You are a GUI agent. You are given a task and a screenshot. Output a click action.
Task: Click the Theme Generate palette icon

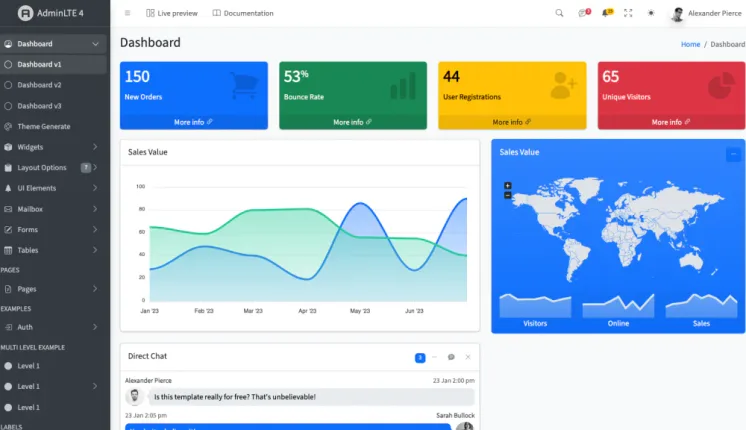[x=8, y=127]
